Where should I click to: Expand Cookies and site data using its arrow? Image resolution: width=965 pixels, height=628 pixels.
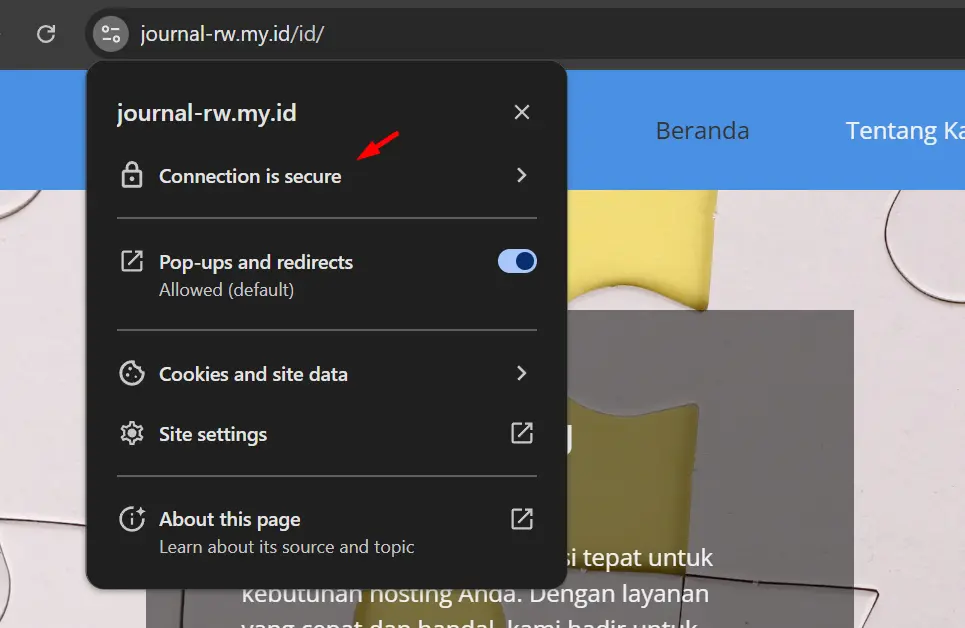click(x=521, y=373)
